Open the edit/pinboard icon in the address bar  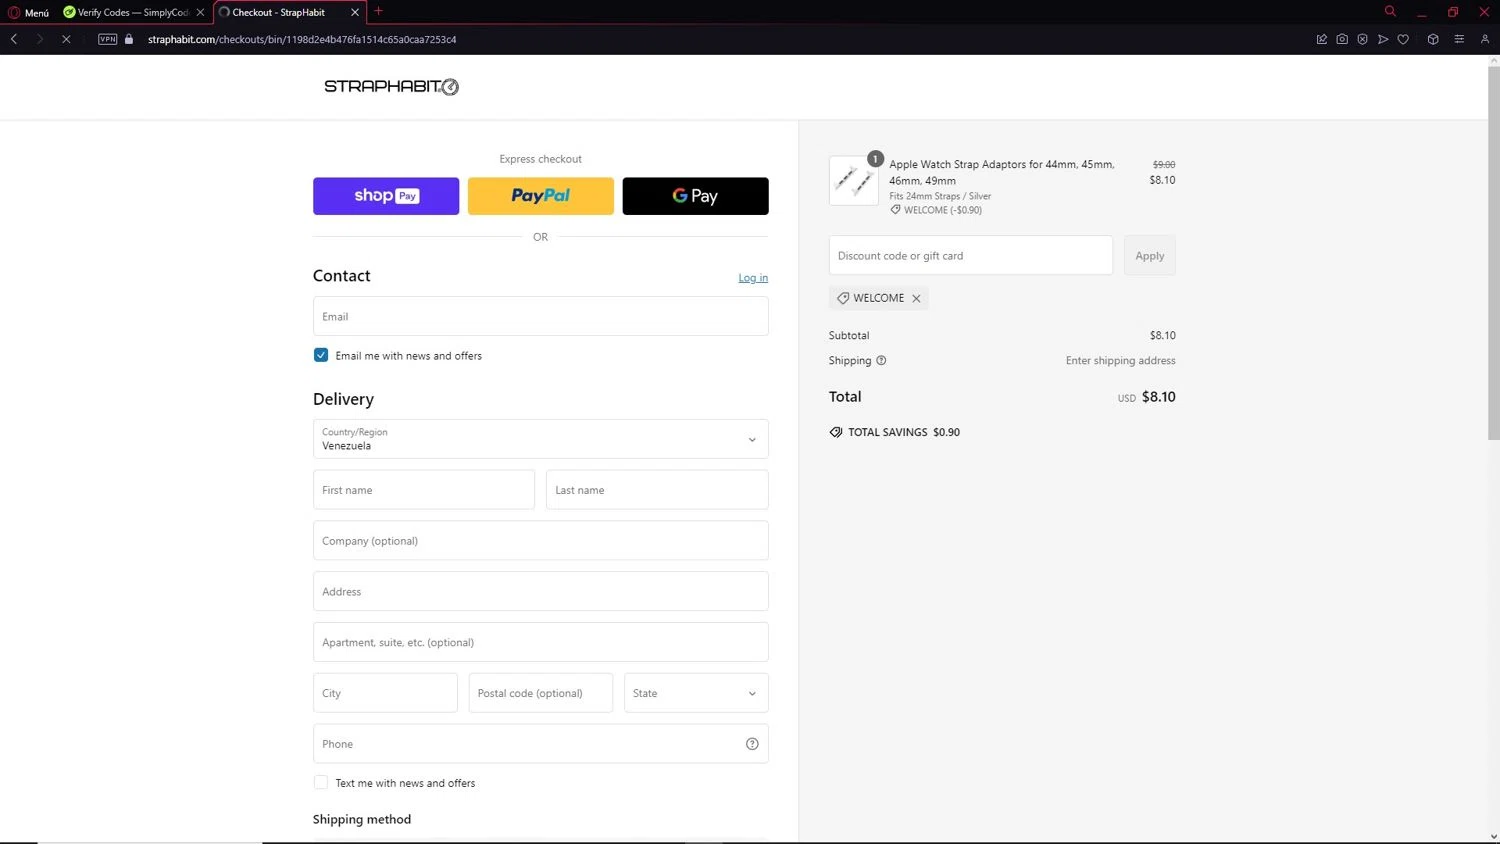tap(1321, 39)
